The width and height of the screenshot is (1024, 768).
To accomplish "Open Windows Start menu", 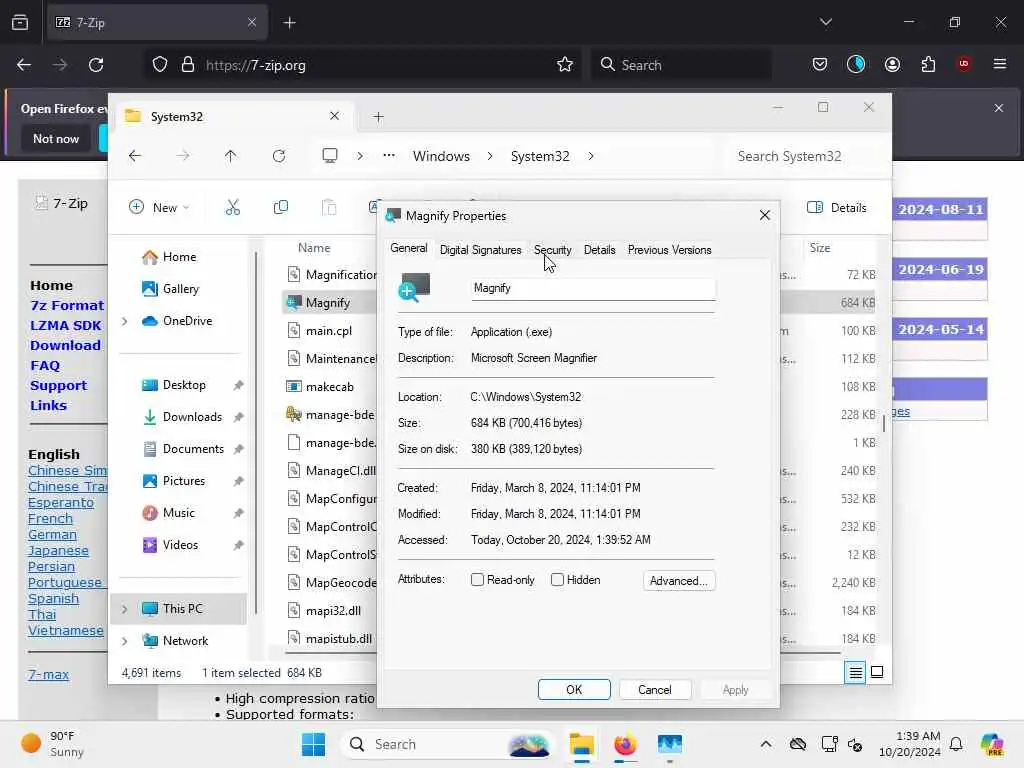I will pyautogui.click(x=313, y=744).
